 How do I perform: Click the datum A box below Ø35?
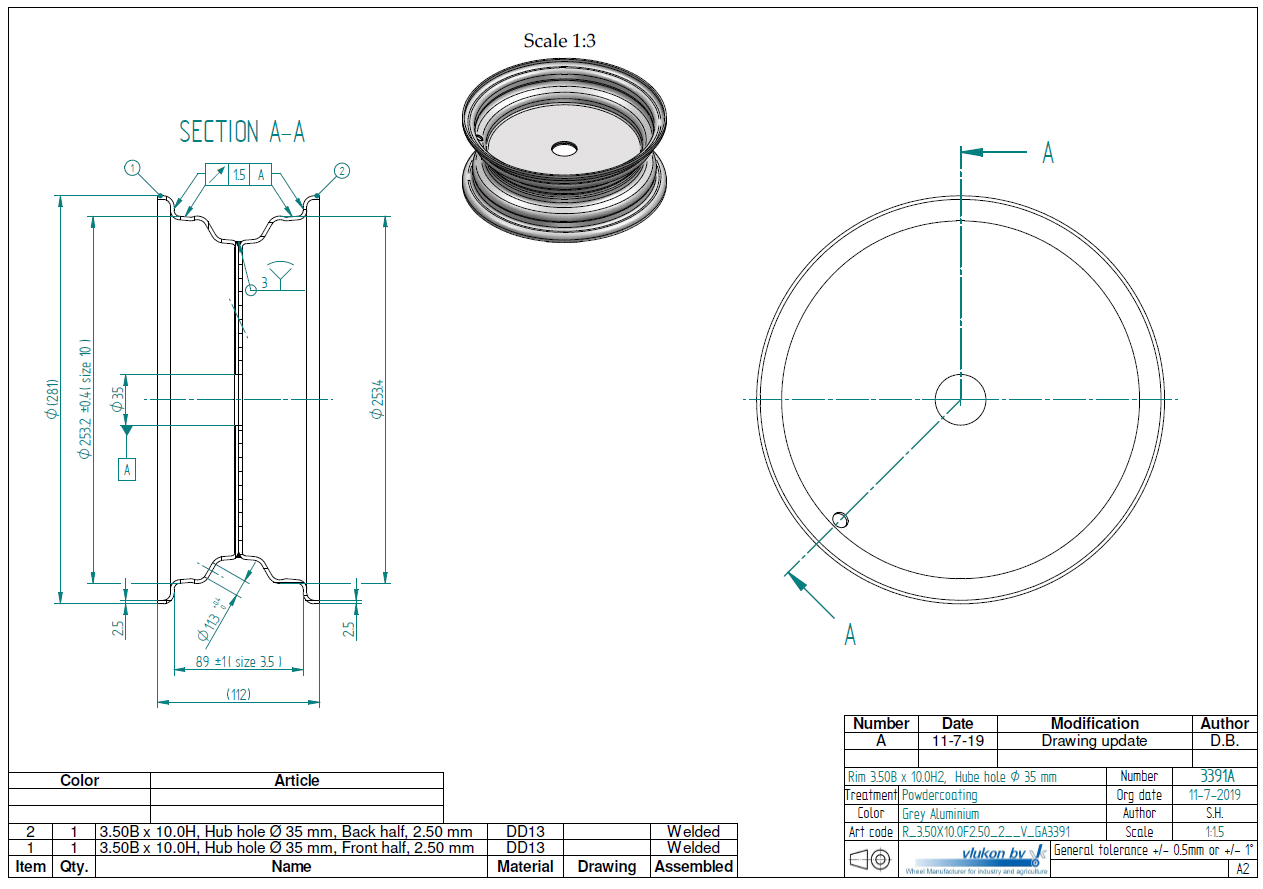(127, 469)
